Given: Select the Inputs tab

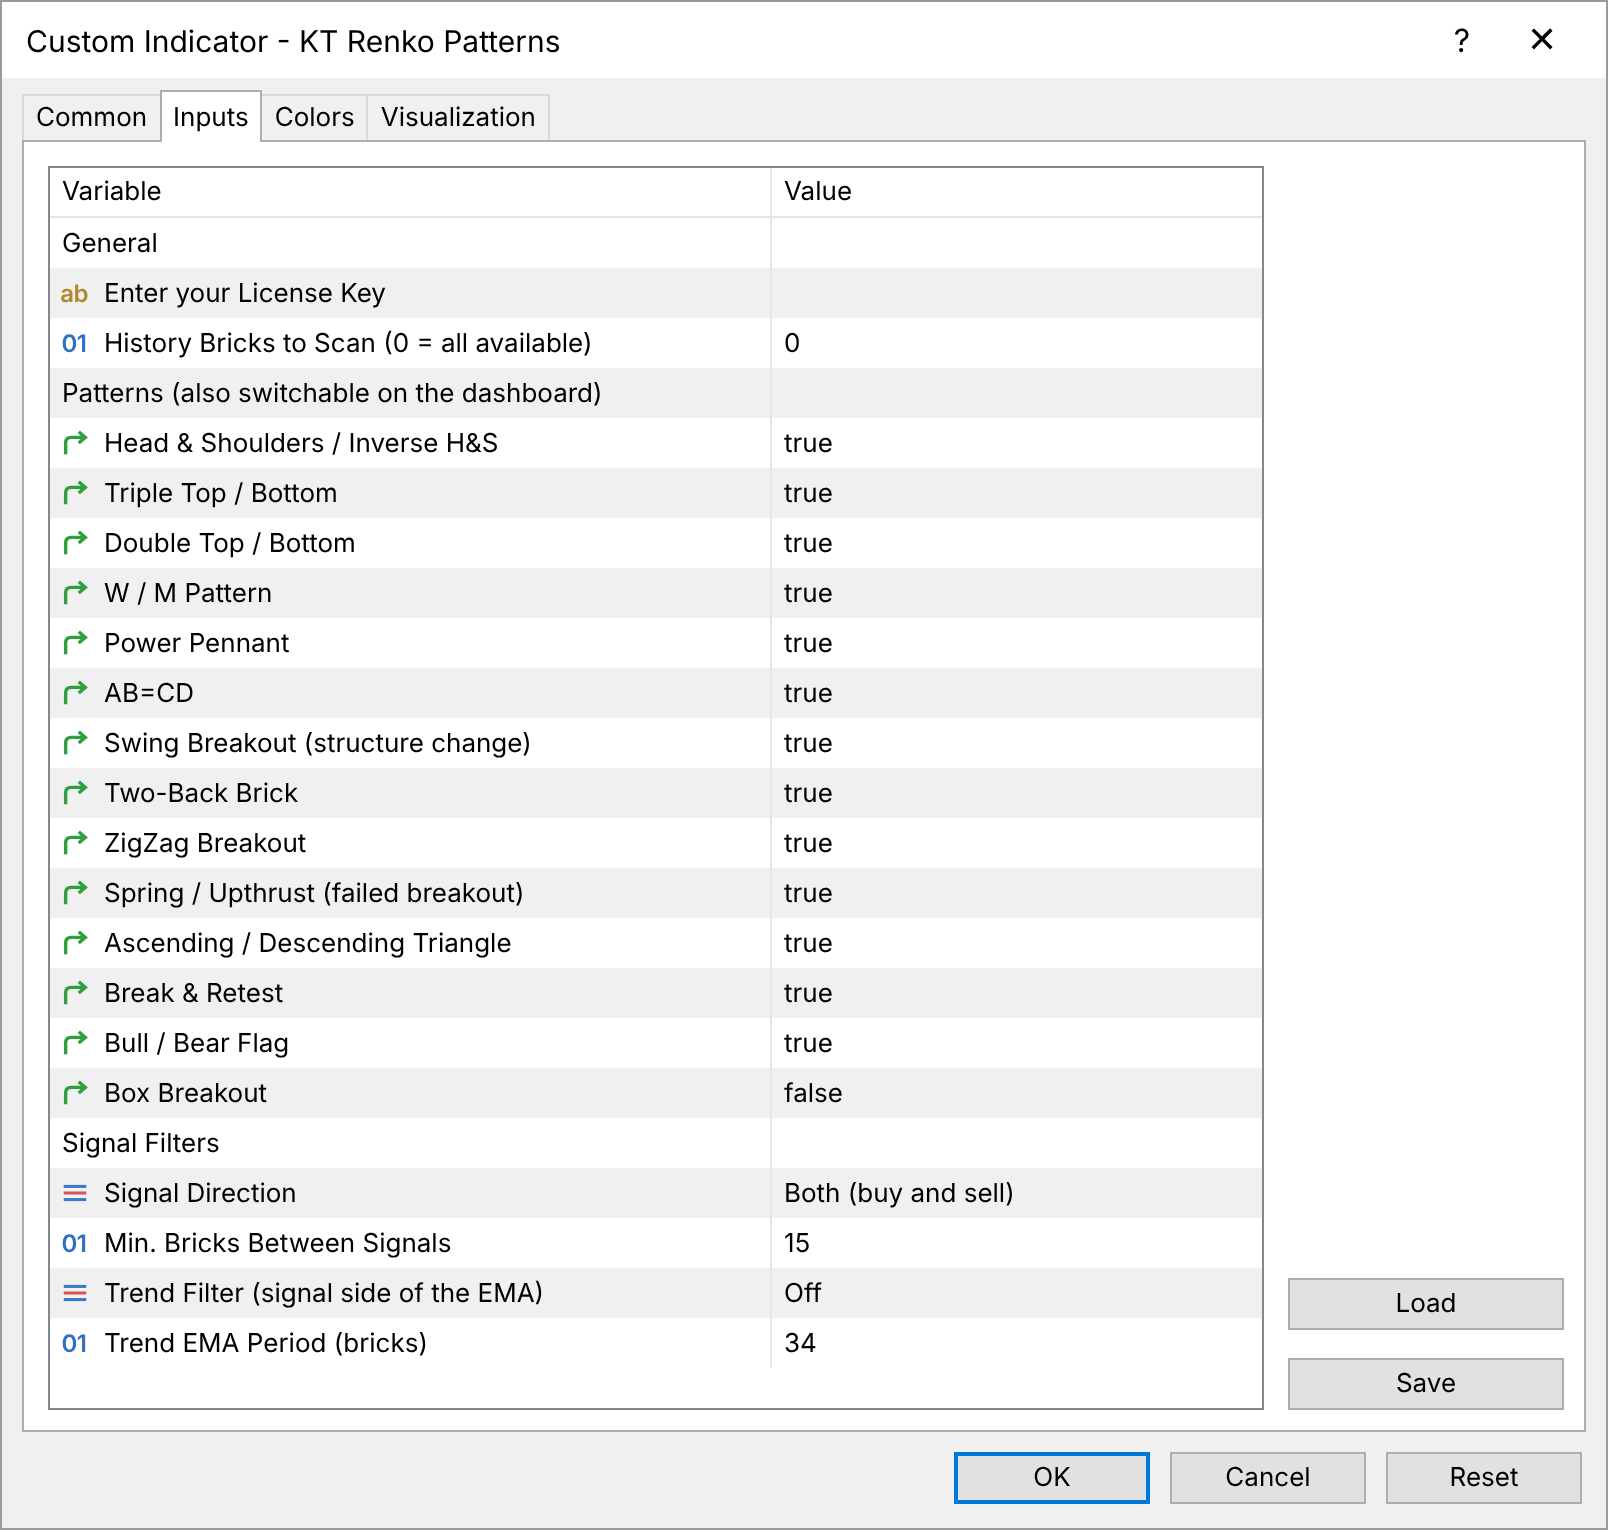Looking at the screenshot, I should click(210, 116).
